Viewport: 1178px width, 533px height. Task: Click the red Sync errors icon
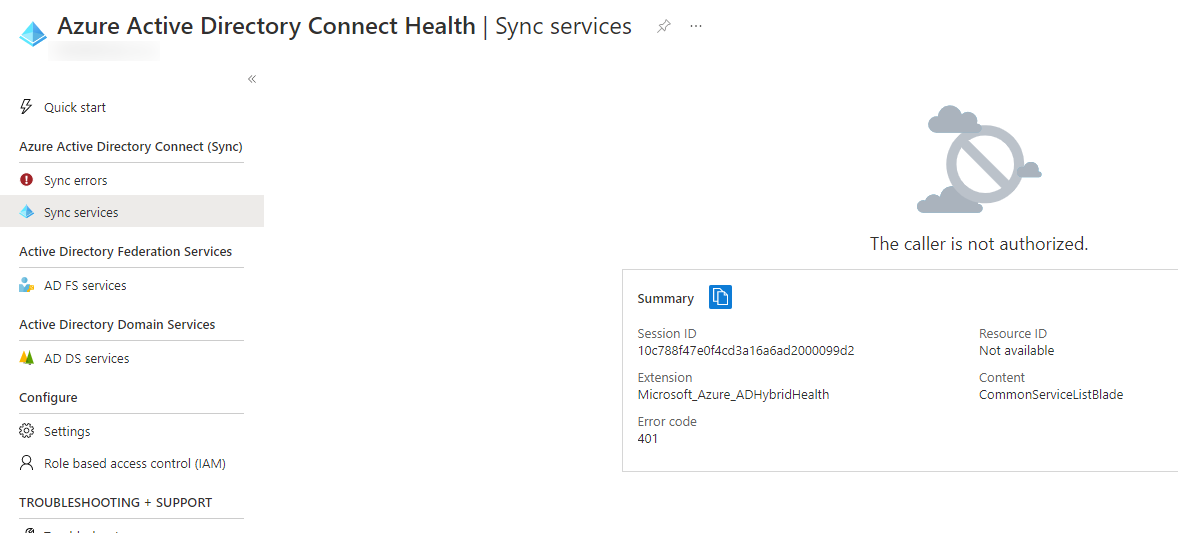point(26,180)
